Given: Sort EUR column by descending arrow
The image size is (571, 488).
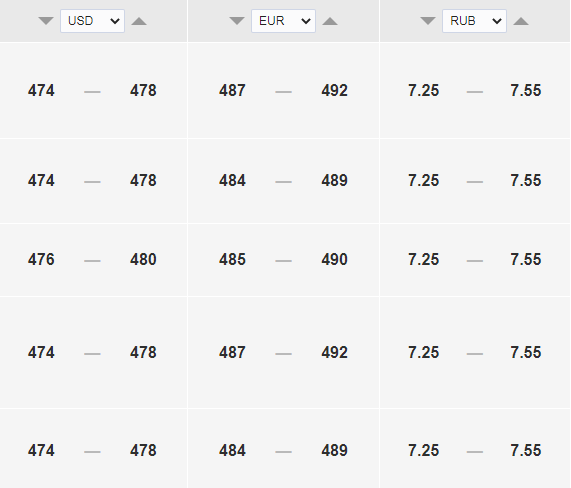Looking at the screenshot, I should pyautogui.click(x=237, y=21).
